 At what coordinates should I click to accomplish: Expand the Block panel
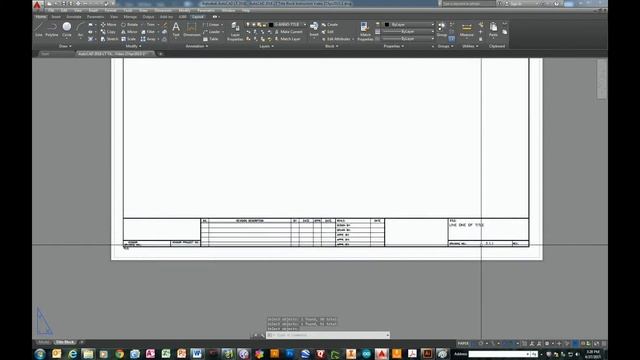tap(331, 46)
